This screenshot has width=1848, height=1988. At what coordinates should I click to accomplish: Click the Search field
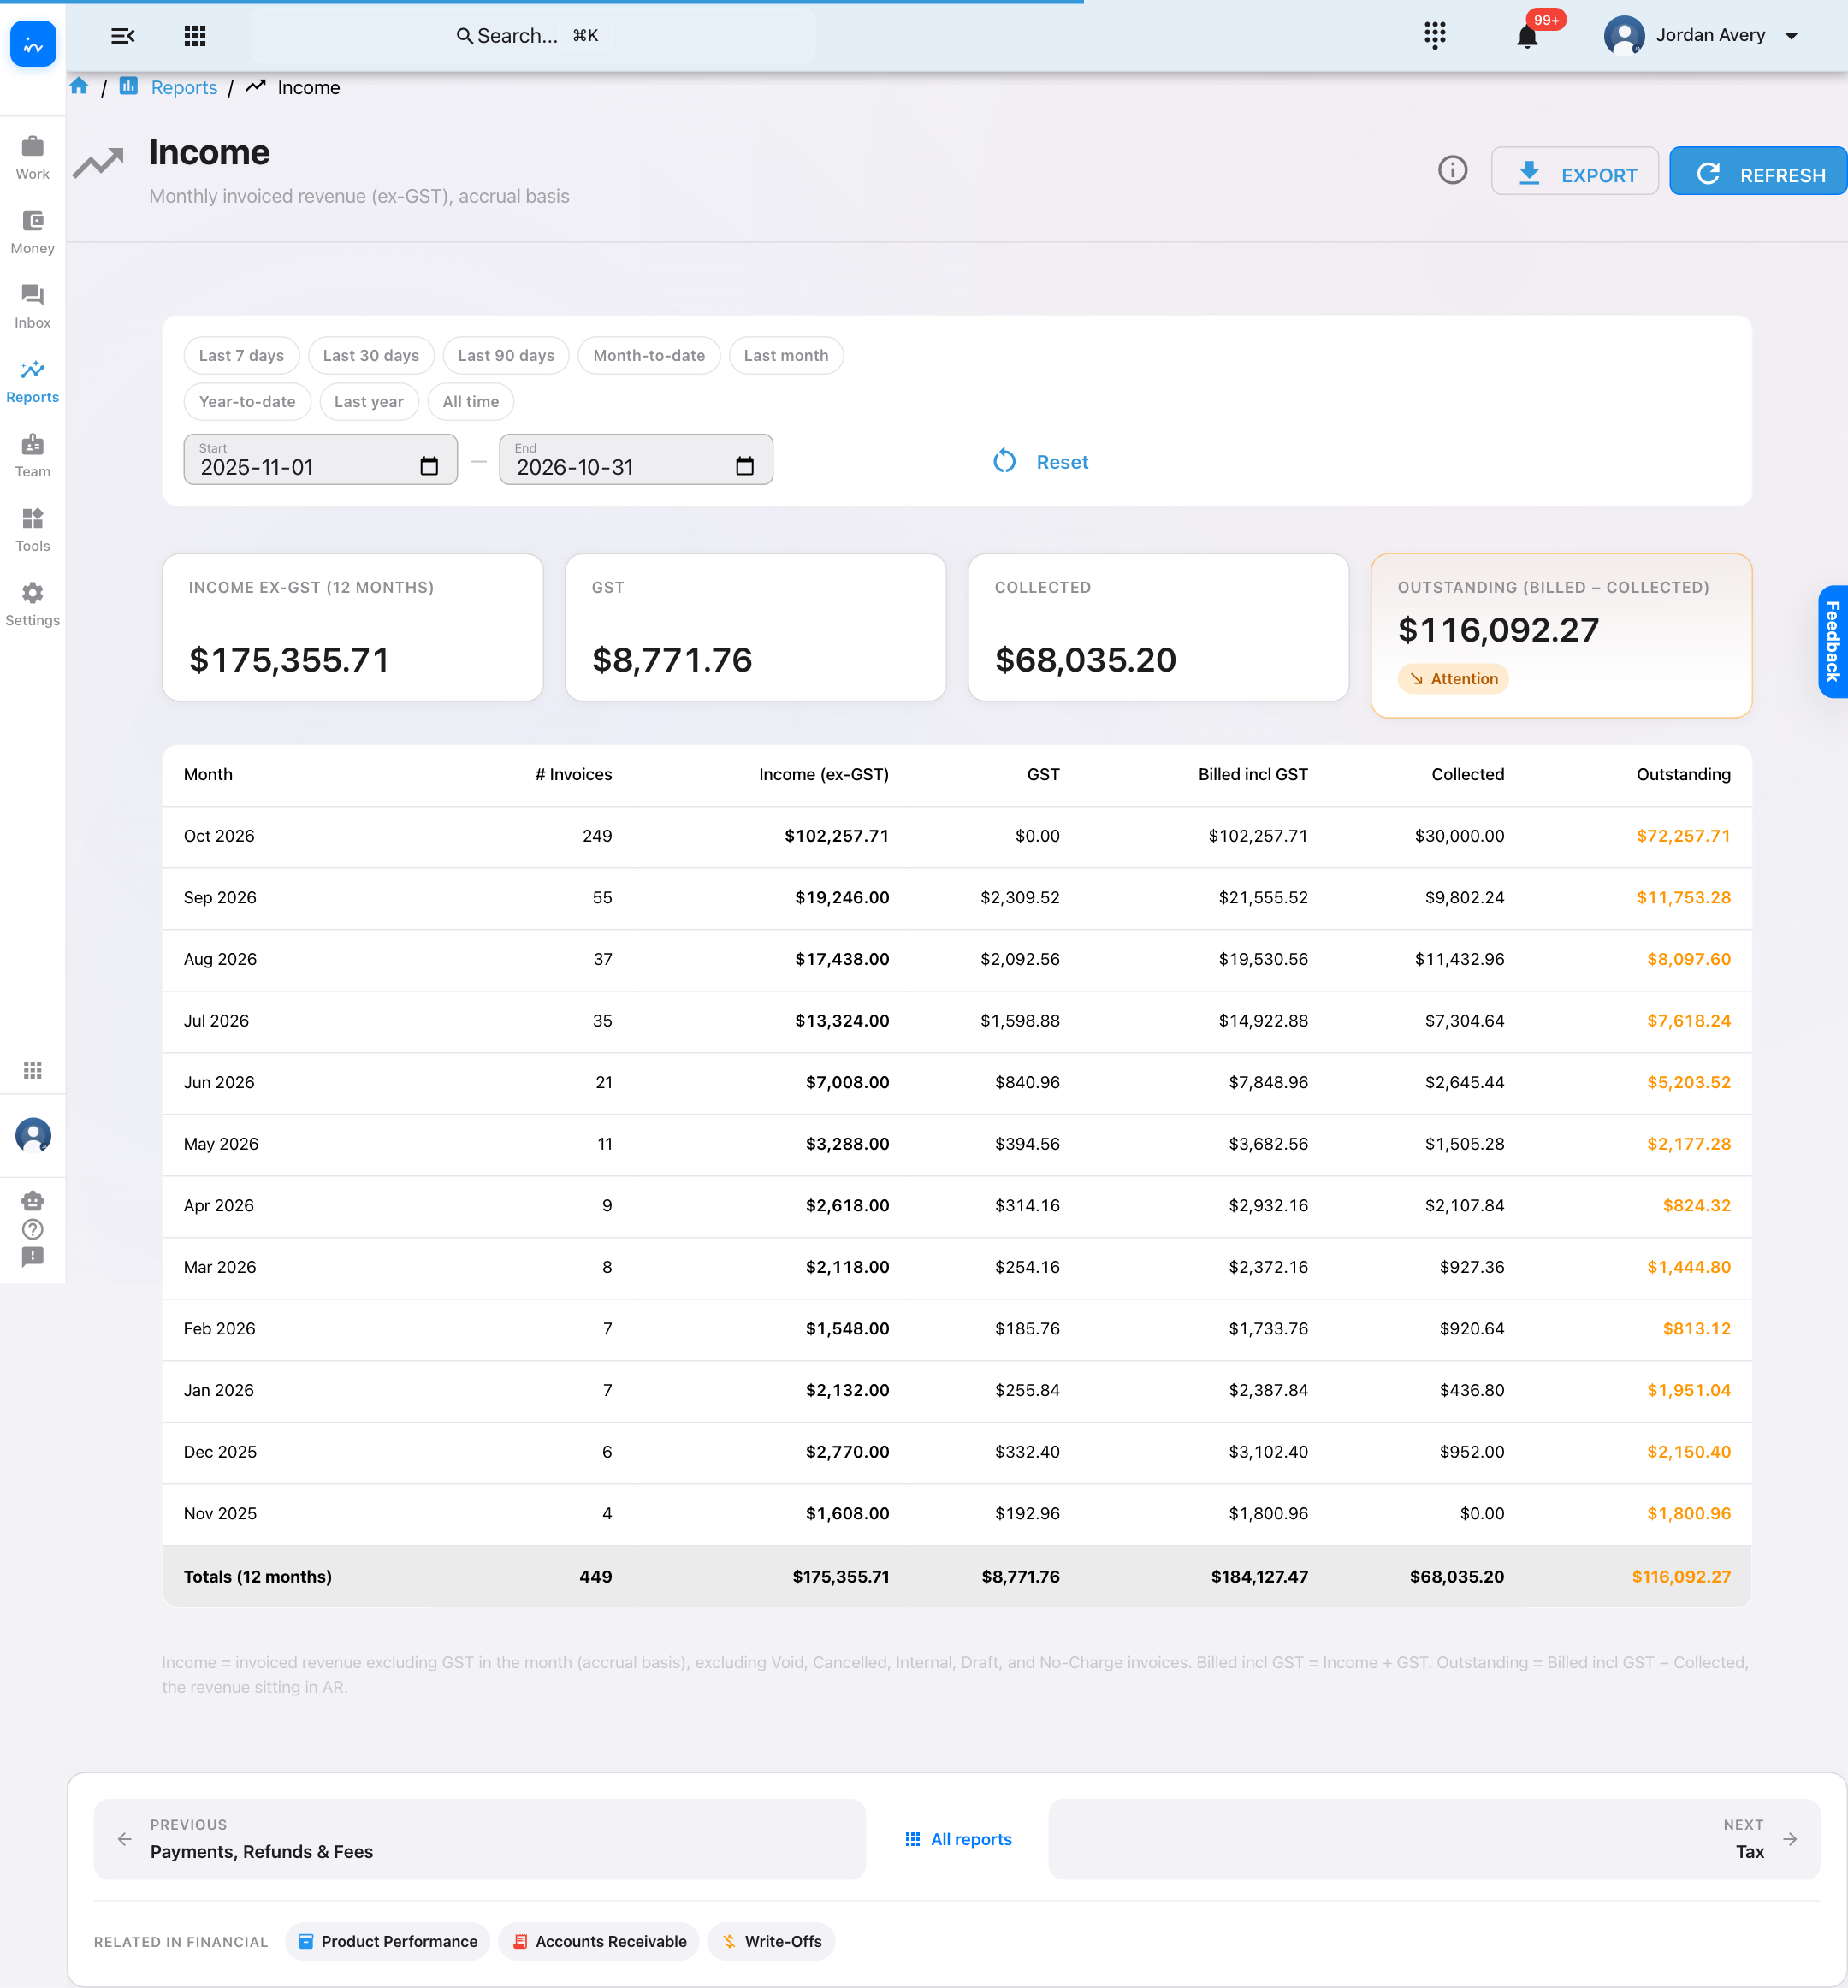point(533,36)
